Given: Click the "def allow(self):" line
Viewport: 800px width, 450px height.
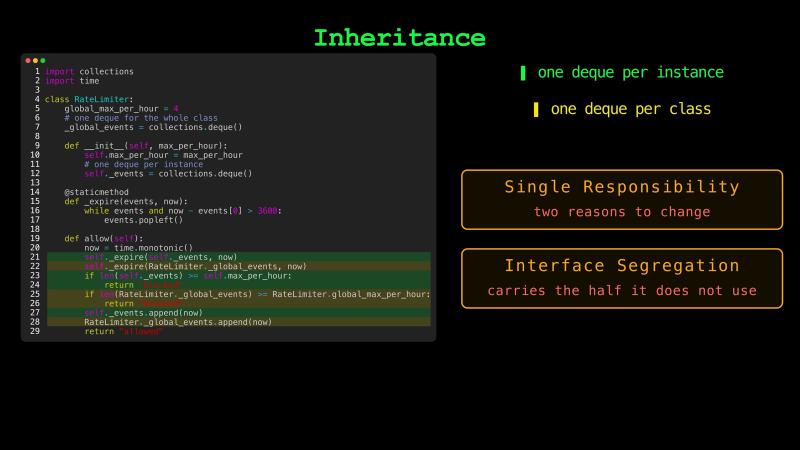Looking at the screenshot, I should (x=104, y=239).
